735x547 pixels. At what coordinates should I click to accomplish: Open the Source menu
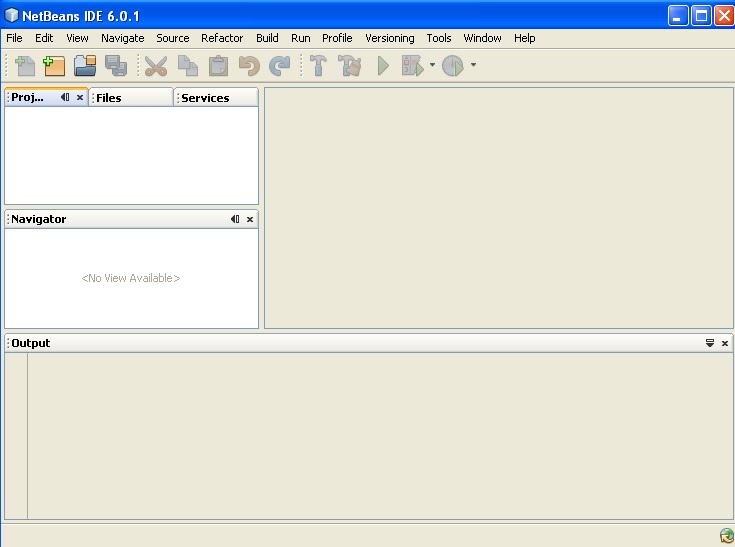click(x=172, y=38)
